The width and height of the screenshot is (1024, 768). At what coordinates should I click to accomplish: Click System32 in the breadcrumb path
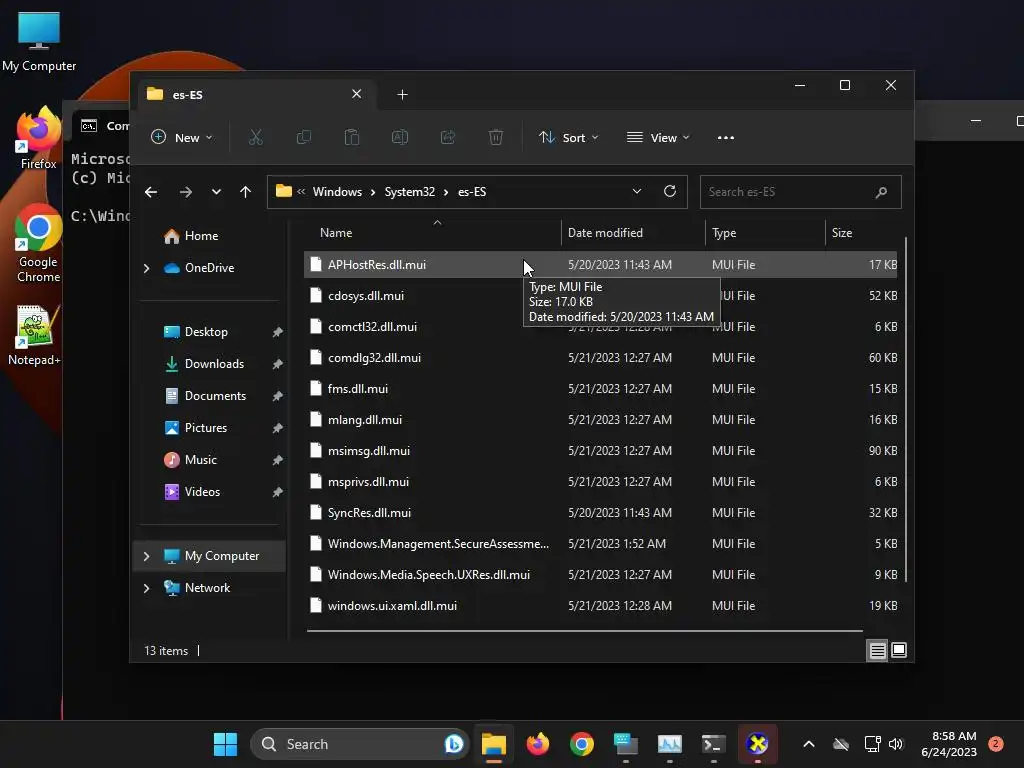coord(409,192)
